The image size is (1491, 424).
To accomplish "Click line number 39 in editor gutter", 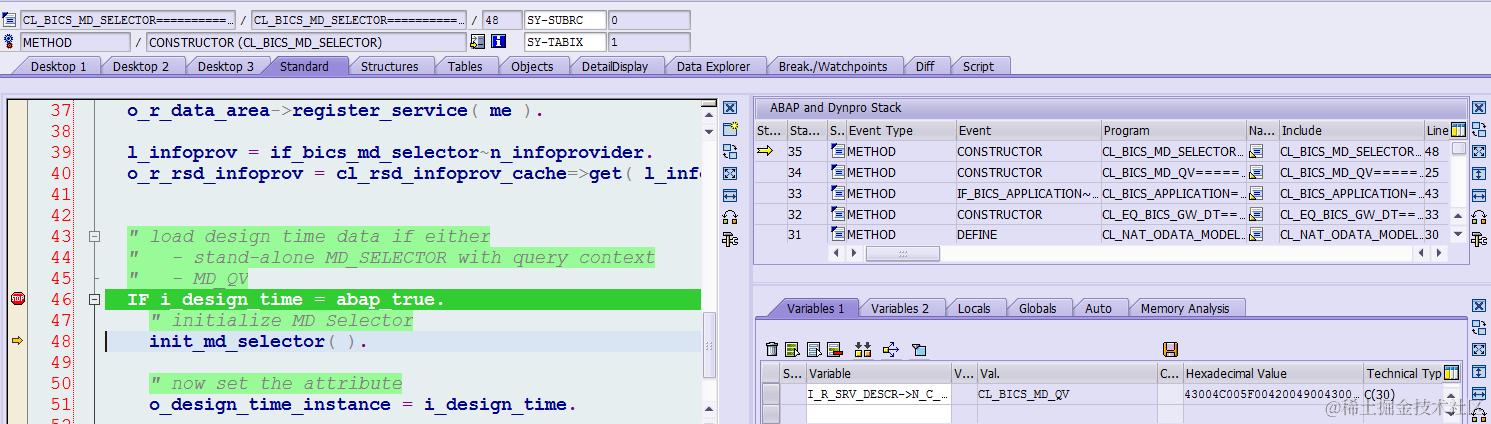I will pos(60,152).
